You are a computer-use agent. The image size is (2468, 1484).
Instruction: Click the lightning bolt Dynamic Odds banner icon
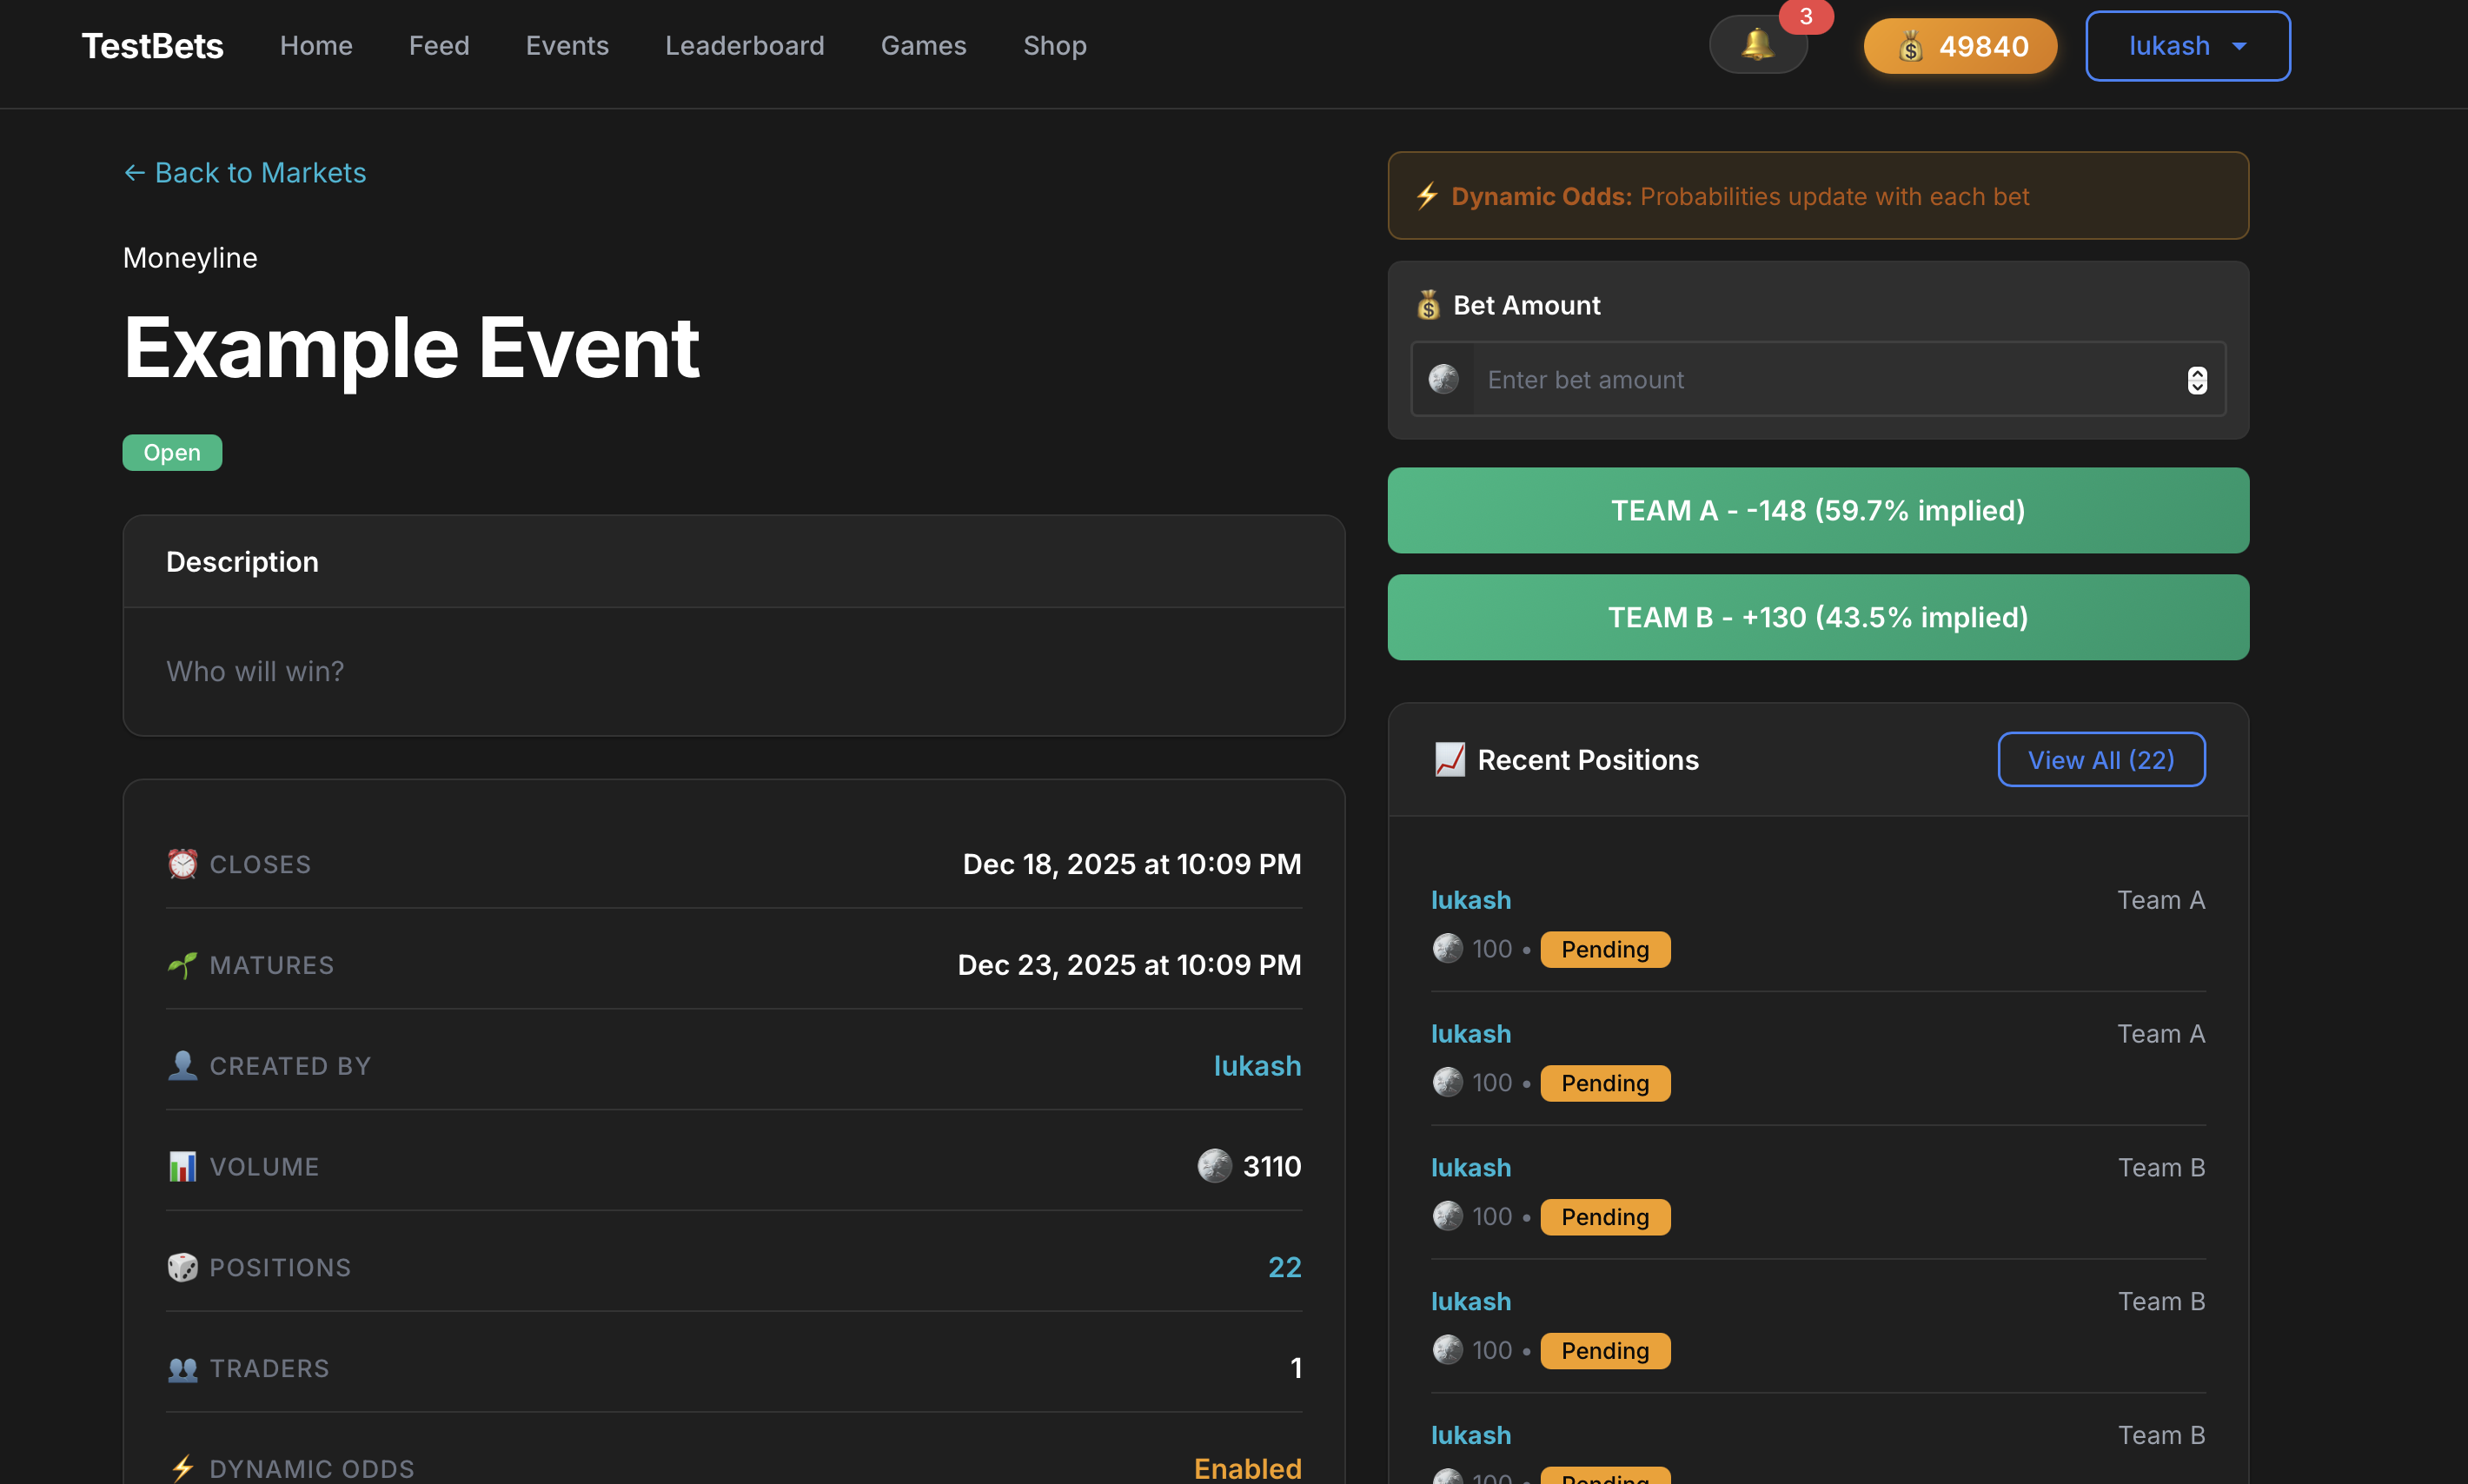pos(1427,196)
